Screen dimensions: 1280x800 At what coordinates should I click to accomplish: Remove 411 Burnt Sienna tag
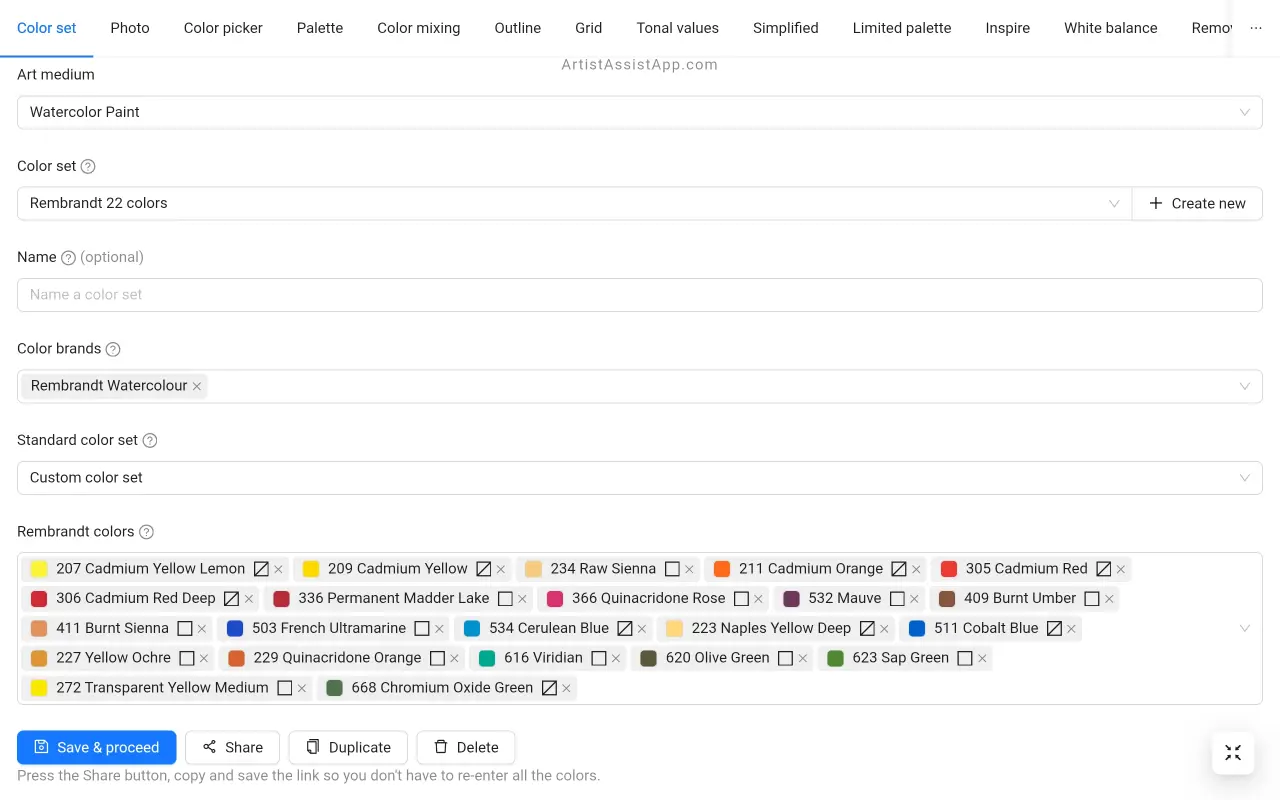202,629
